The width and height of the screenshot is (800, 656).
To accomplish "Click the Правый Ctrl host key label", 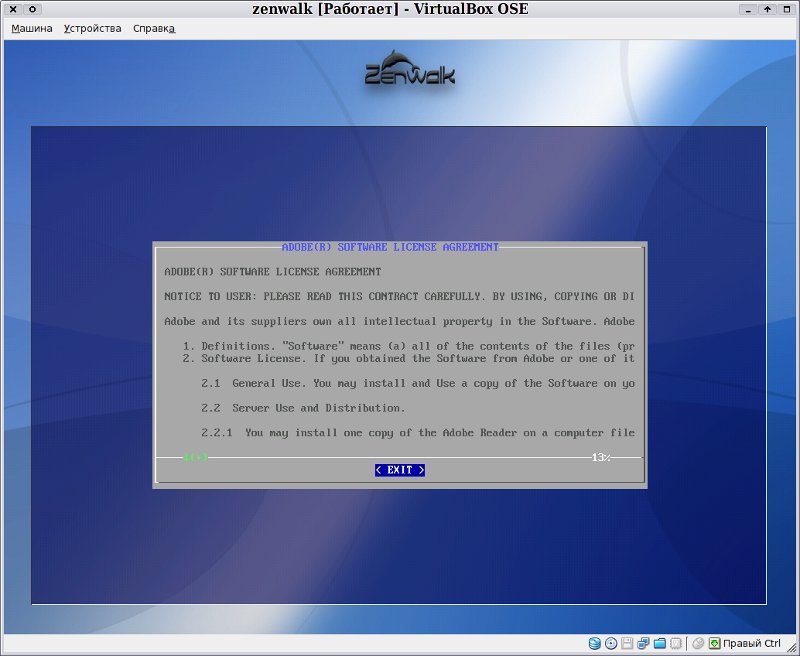I will tap(752, 643).
